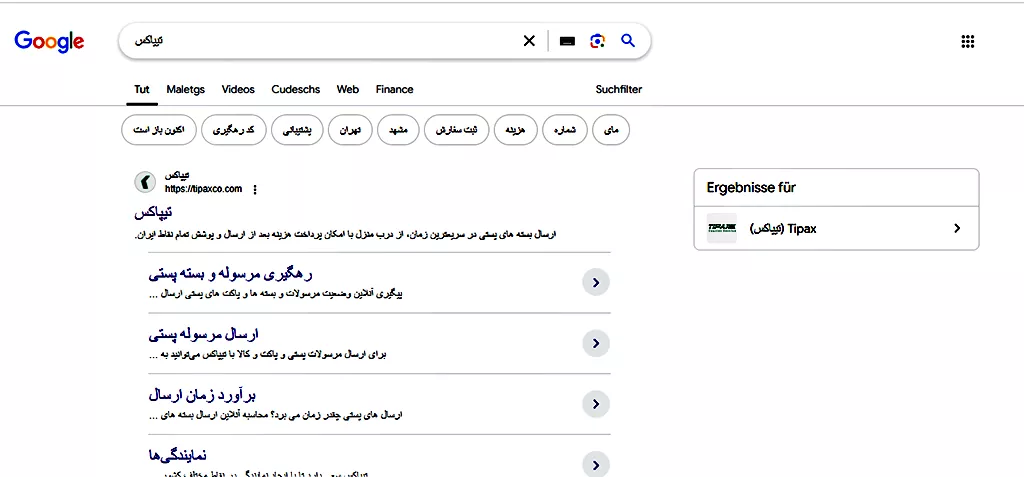This screenshot has width=1024, height=477.
Task: Click the 'تهران' filter chip
Action: 350,130
